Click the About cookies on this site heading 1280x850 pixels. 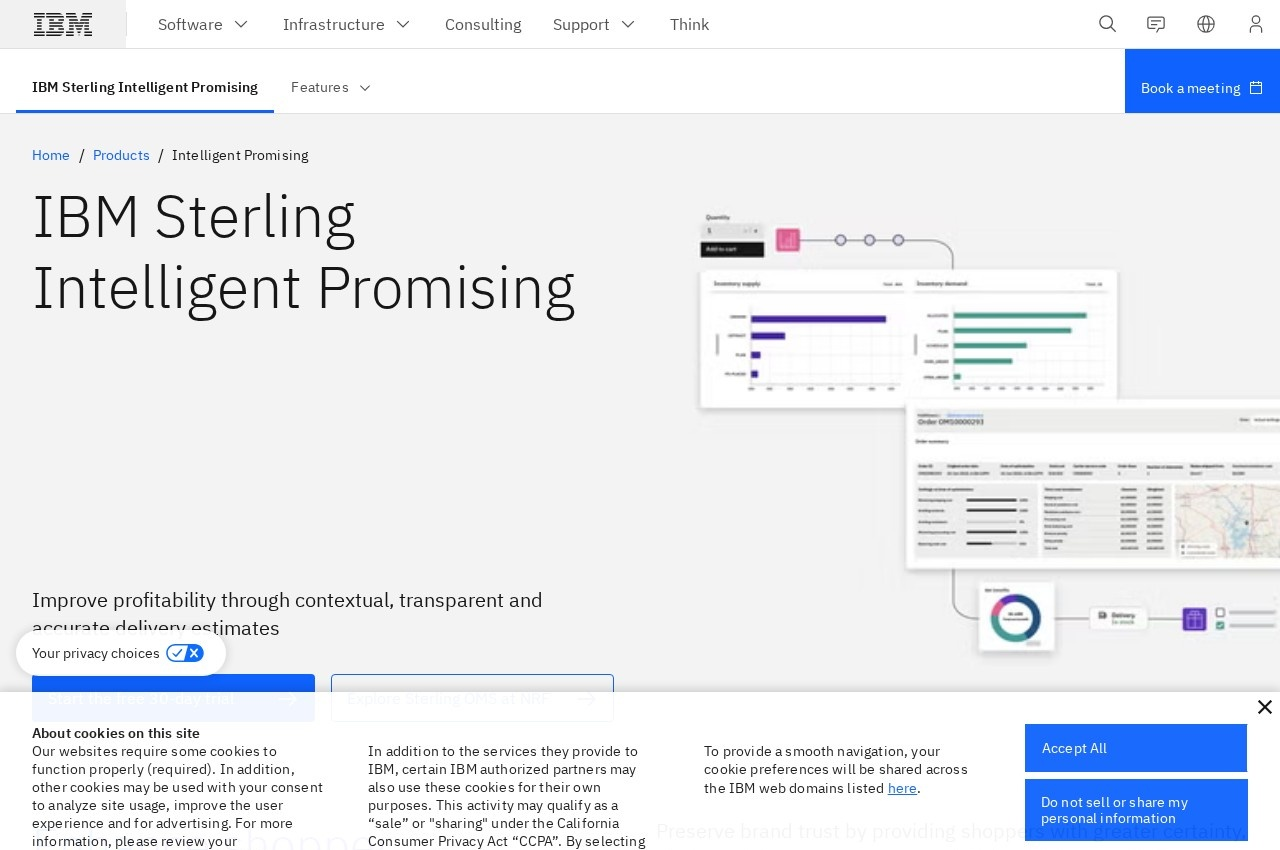[116, 733]
